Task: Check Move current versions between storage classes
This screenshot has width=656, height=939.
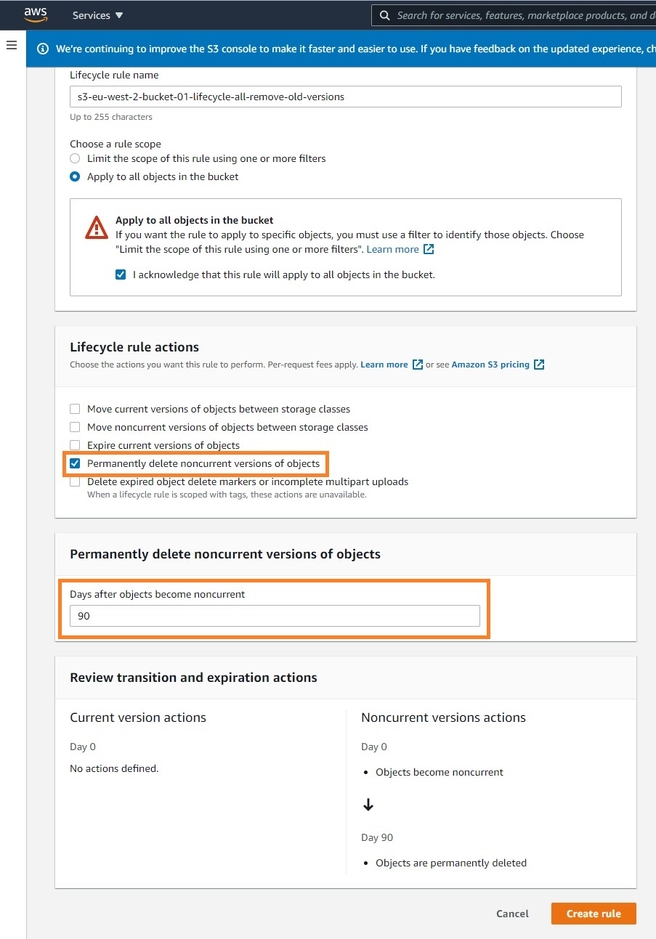Action: pos(75,409)
